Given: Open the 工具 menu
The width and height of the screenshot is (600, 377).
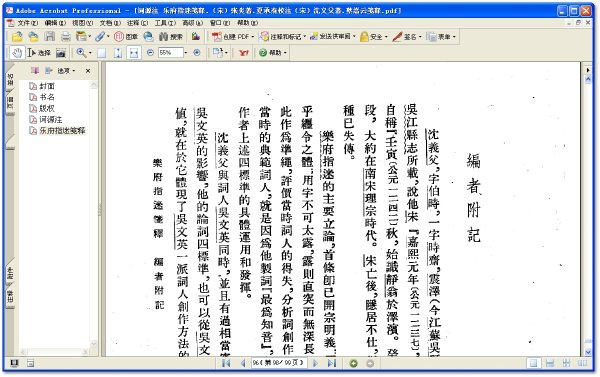Looking at the screenshot, I should pyautogui.click(x=165, y=23).
